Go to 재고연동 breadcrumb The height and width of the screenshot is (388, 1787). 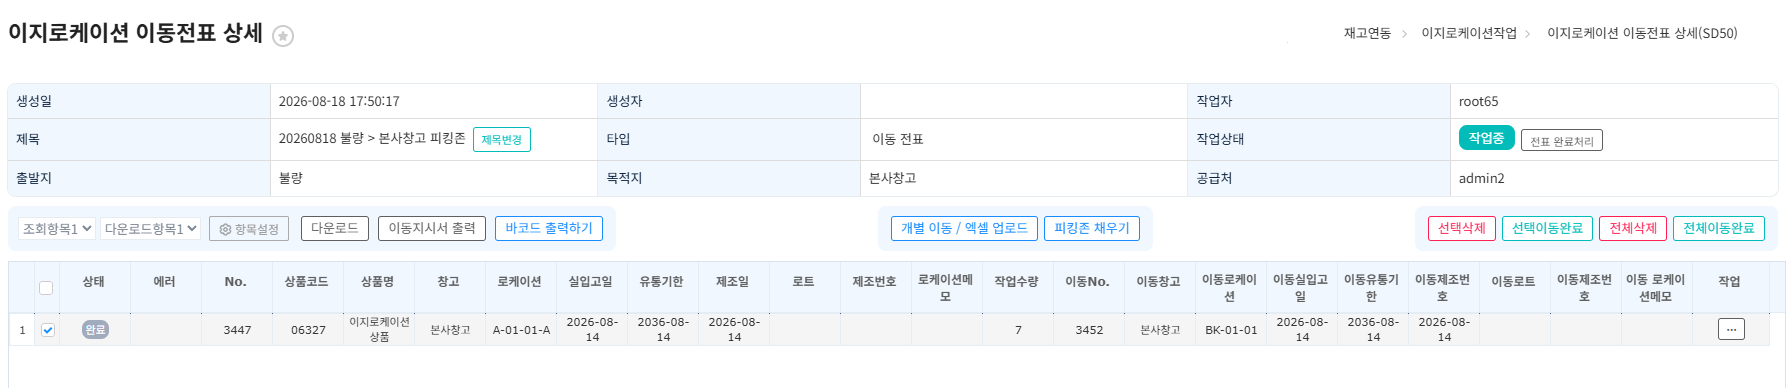click(1367, 33)
